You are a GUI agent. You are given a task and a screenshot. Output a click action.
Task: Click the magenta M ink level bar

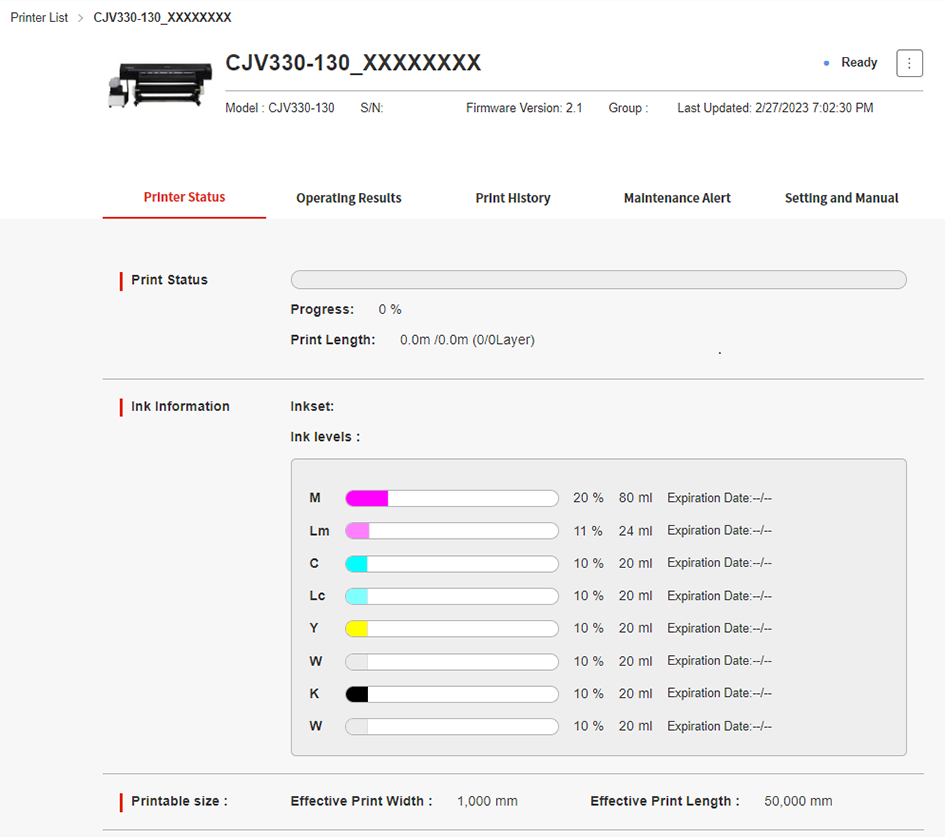point(451,498)
